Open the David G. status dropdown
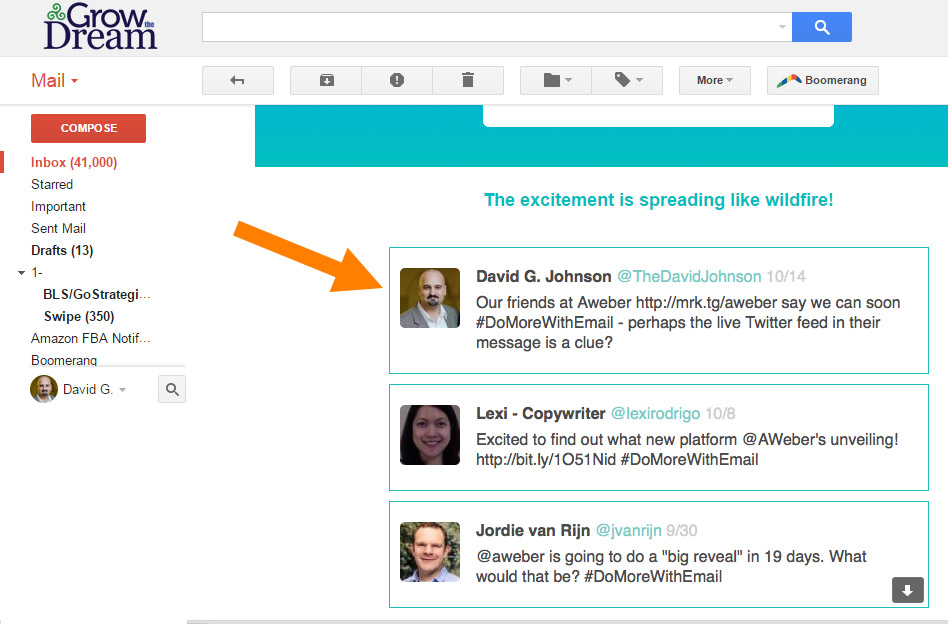 123,389
